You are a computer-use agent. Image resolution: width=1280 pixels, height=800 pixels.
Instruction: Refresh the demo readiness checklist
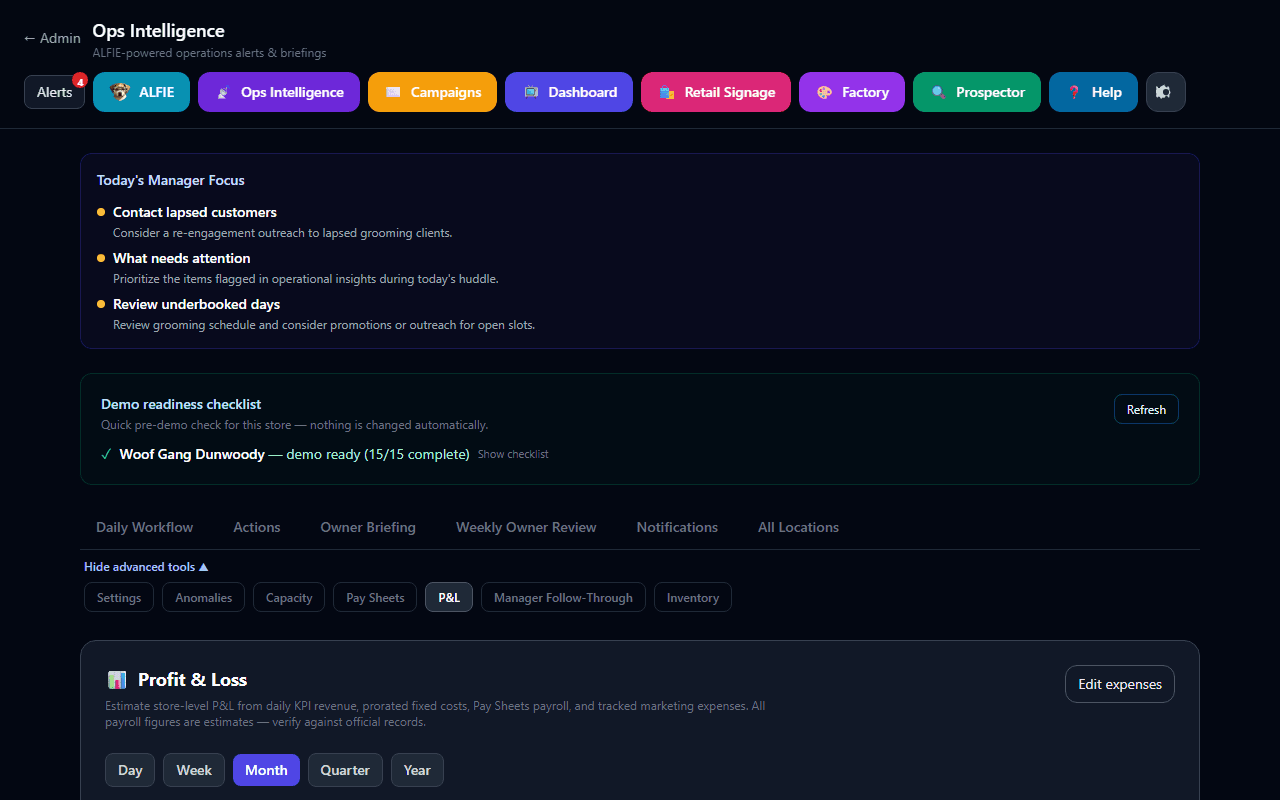click(x=1146, y=409)
